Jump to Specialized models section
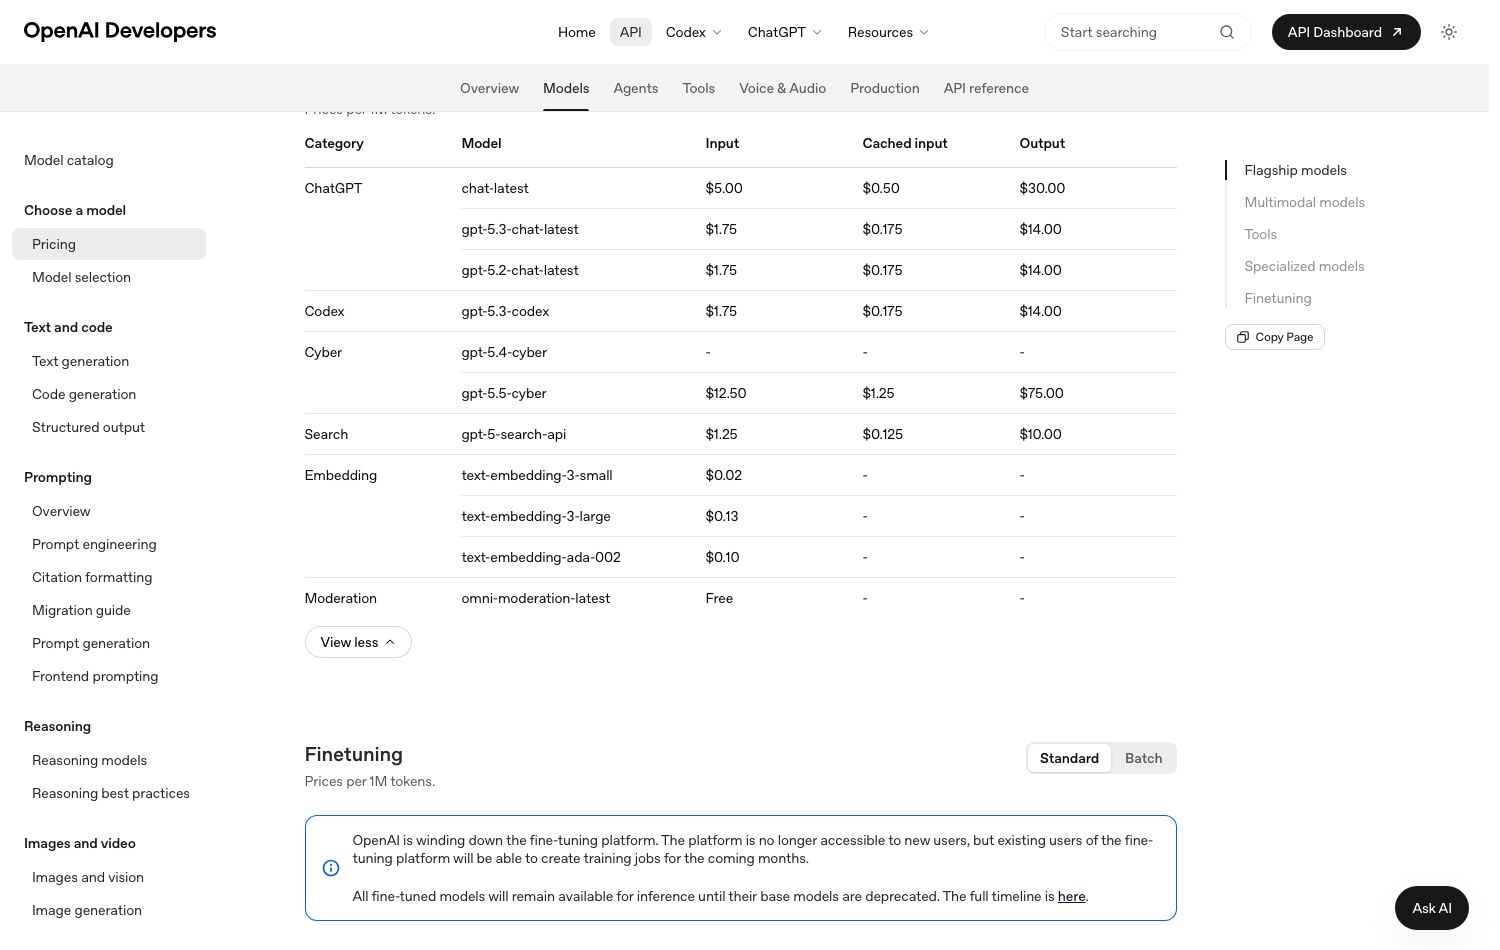The height and width of the screenshot is (950, 1500). (x=1304, y=266)
